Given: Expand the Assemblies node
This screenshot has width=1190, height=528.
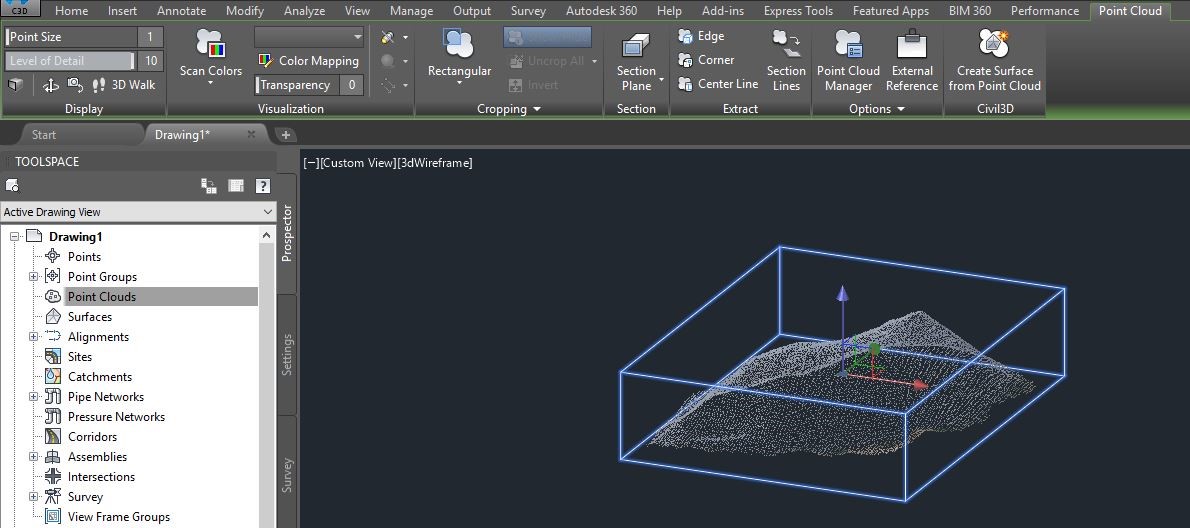Looking at the screenshot, I should pos(33,457).
